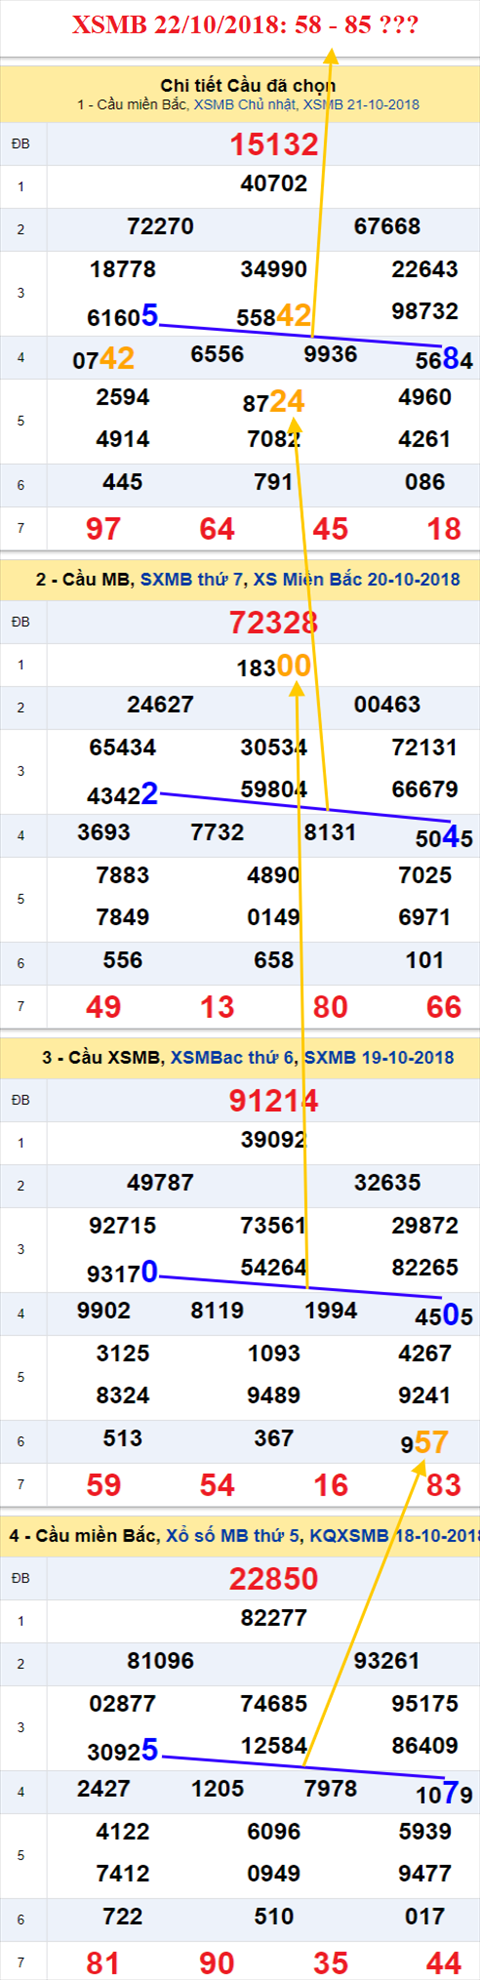Click first prize number 18300
Viewport: 480px width, 1980px height.
[274, 666]
